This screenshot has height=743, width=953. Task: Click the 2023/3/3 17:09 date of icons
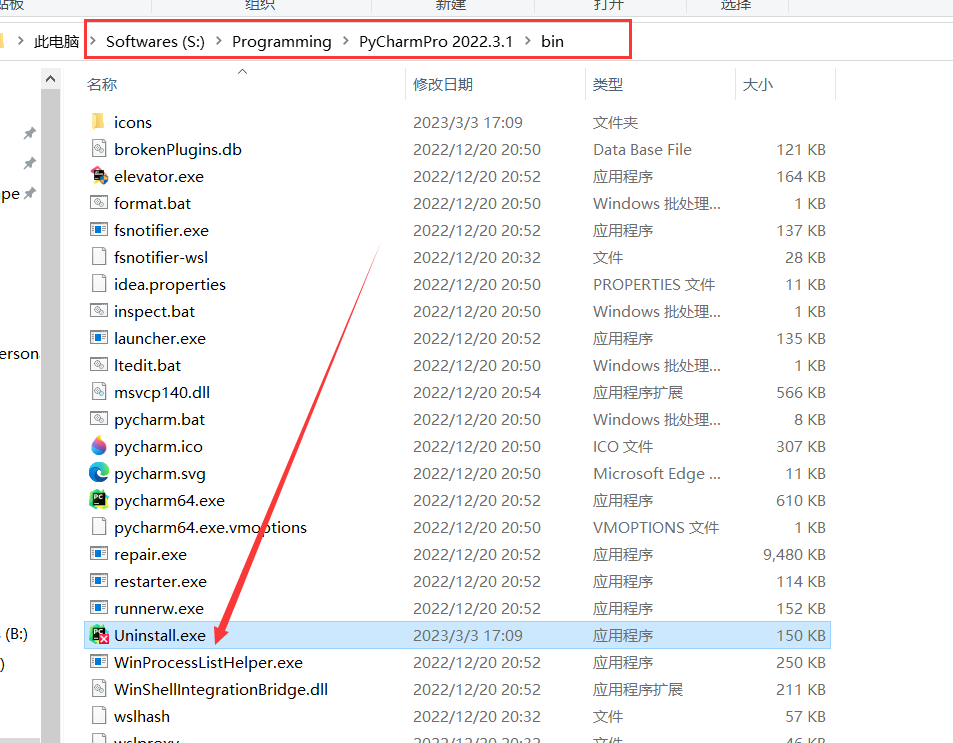pos(468,122)
